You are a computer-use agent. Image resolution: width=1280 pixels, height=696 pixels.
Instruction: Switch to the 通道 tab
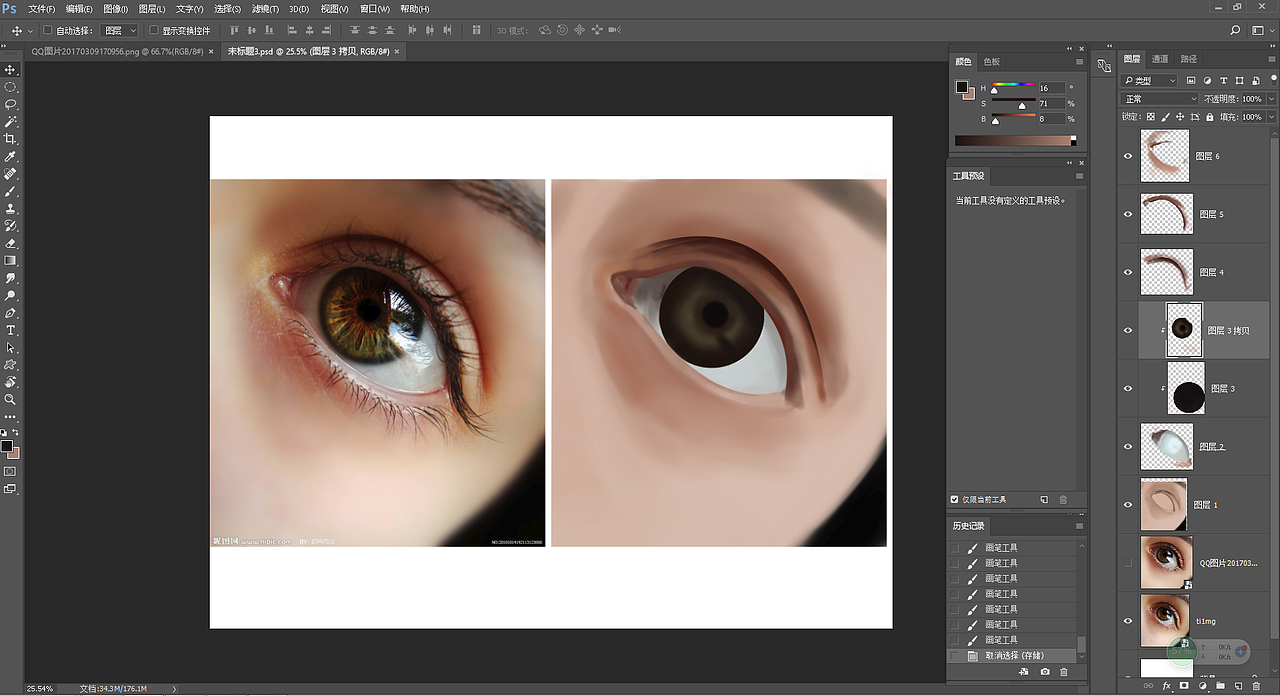click(1160, 59)
